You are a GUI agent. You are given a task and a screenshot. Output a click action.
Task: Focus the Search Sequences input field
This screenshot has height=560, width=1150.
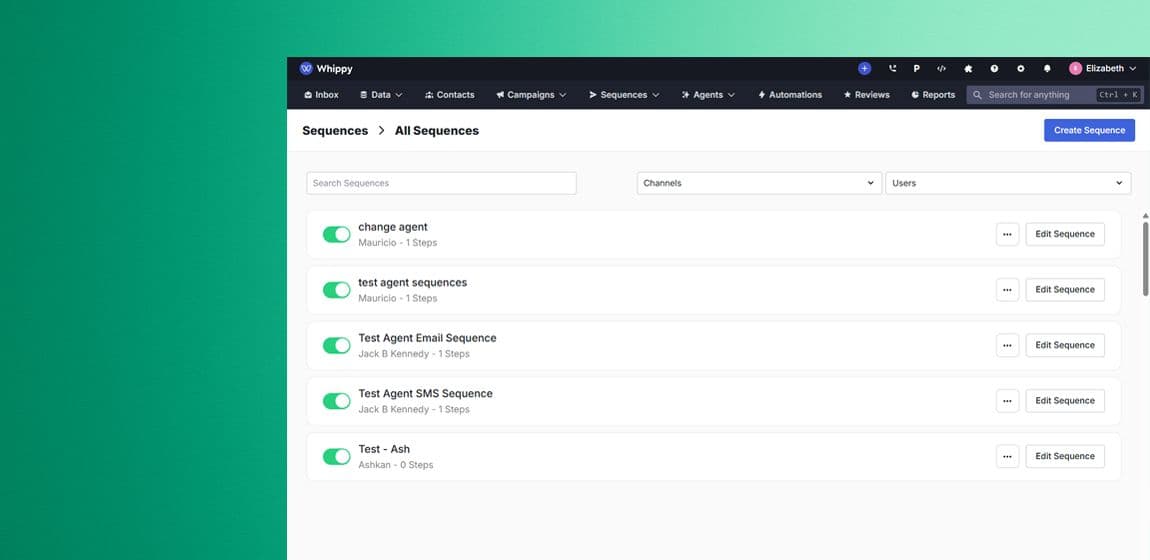click(441, 183)
